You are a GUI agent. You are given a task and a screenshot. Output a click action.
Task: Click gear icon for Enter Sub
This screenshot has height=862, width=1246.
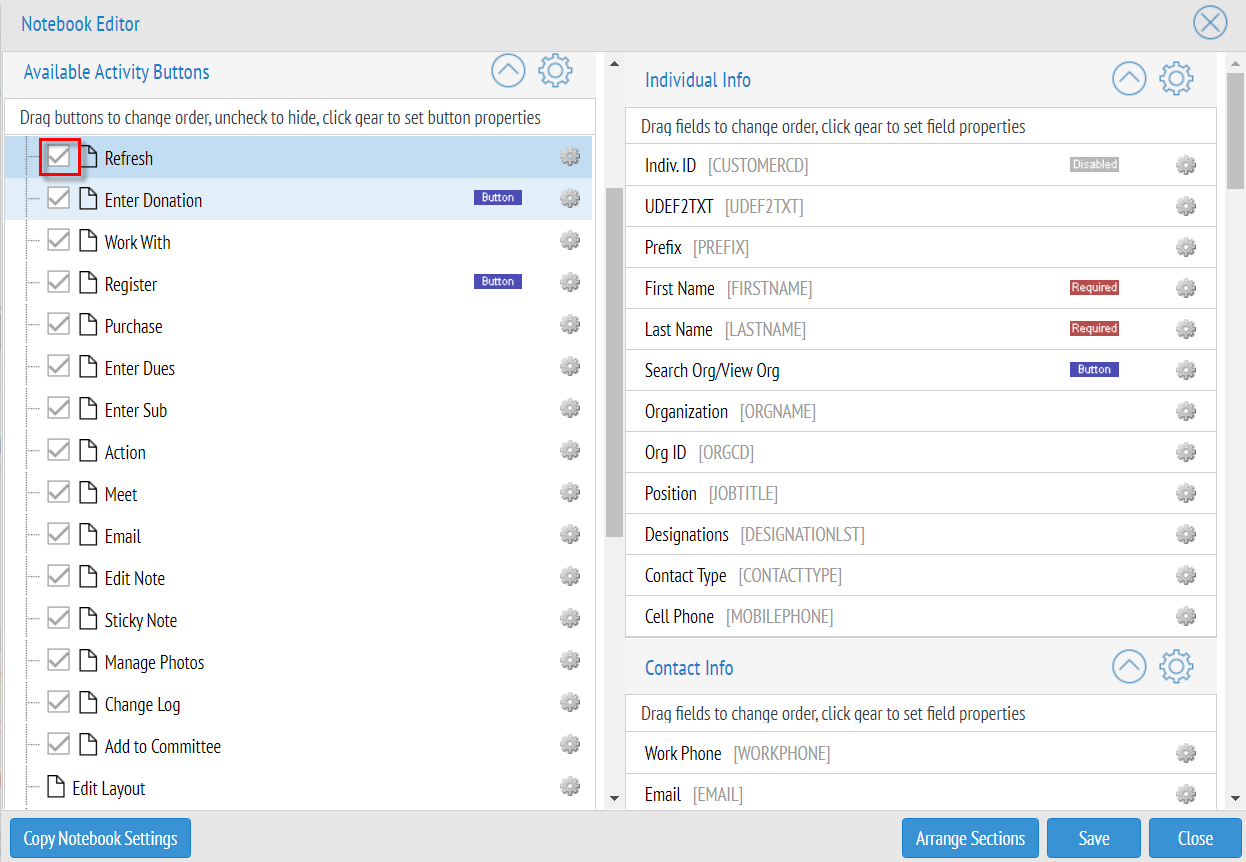pyautogui.click(x=570, y=409)
